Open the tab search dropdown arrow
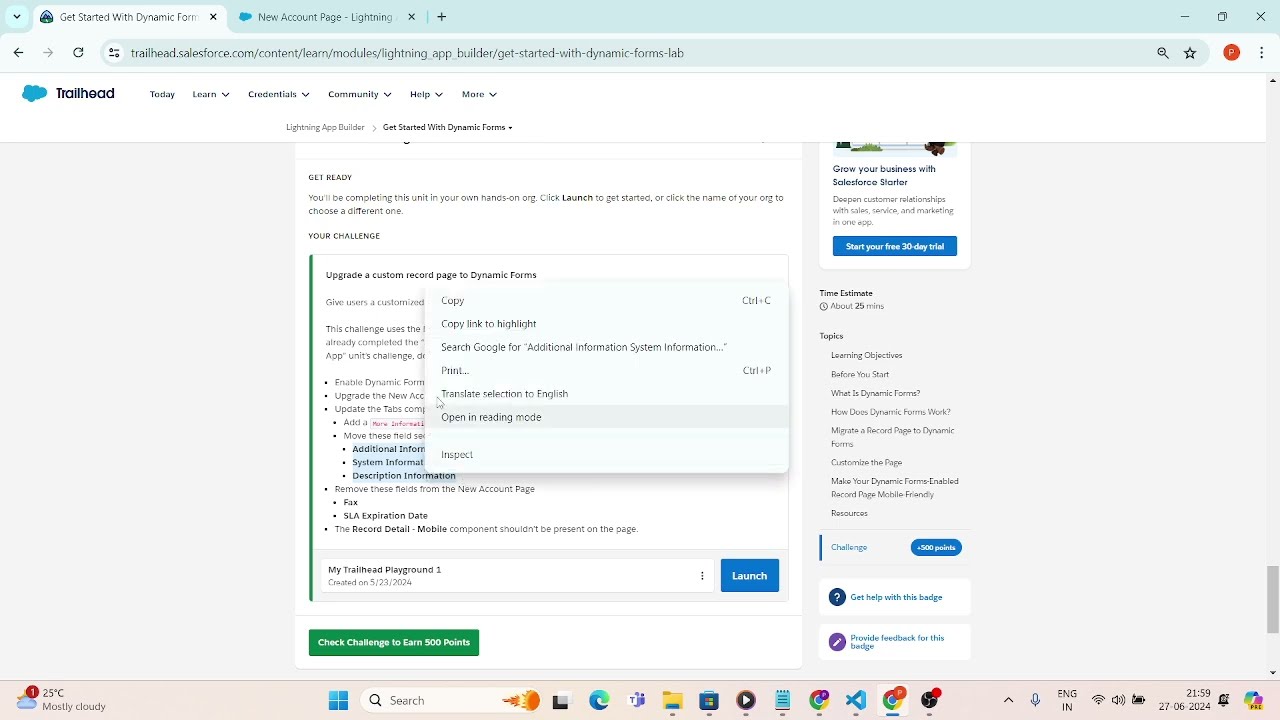The height and width of the screenshot is (720, 1280). [16, 17]
